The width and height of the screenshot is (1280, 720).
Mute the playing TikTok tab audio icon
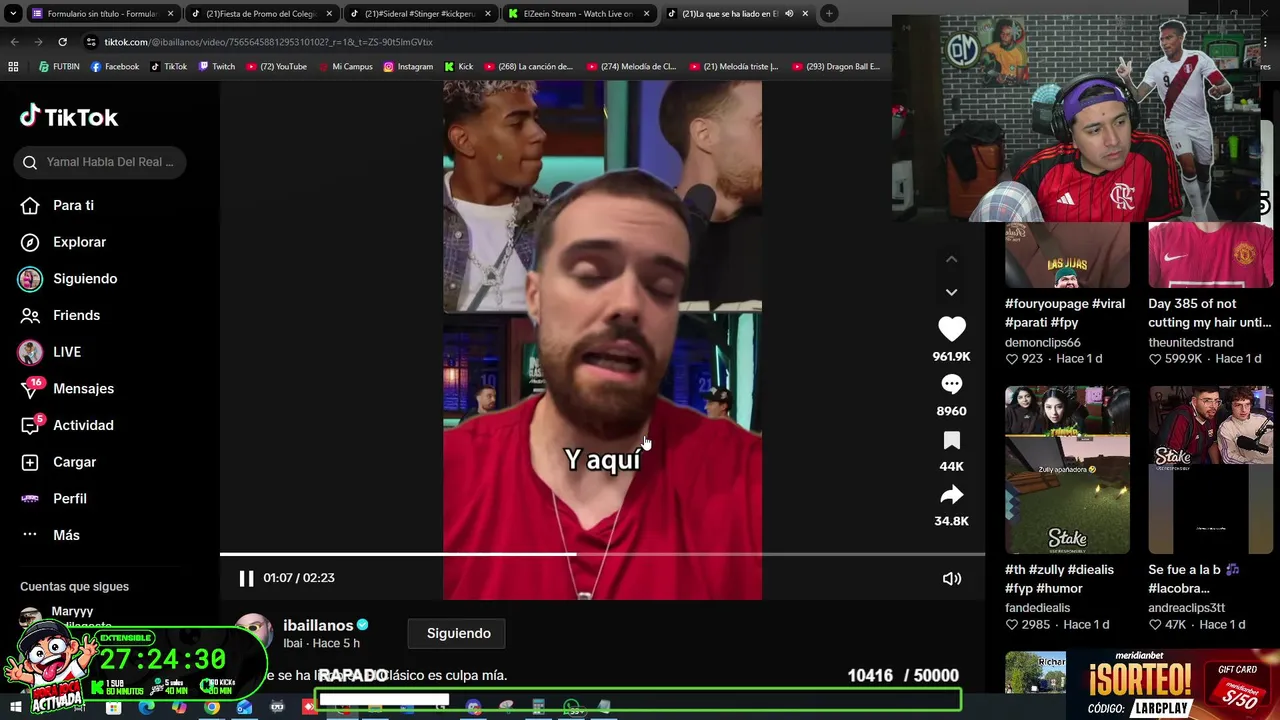click(789, 14)
